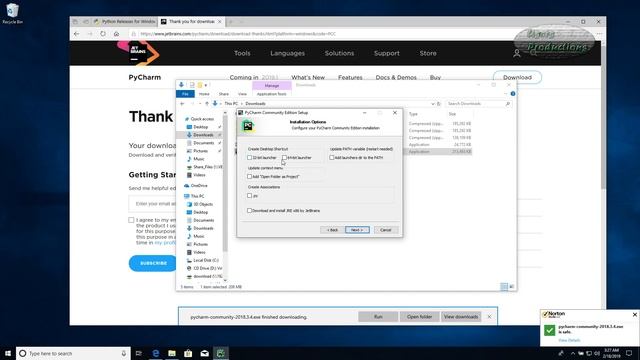Click the Properties icon in Explorer title bar
This screenshot has width=640, height=360.
192,85
